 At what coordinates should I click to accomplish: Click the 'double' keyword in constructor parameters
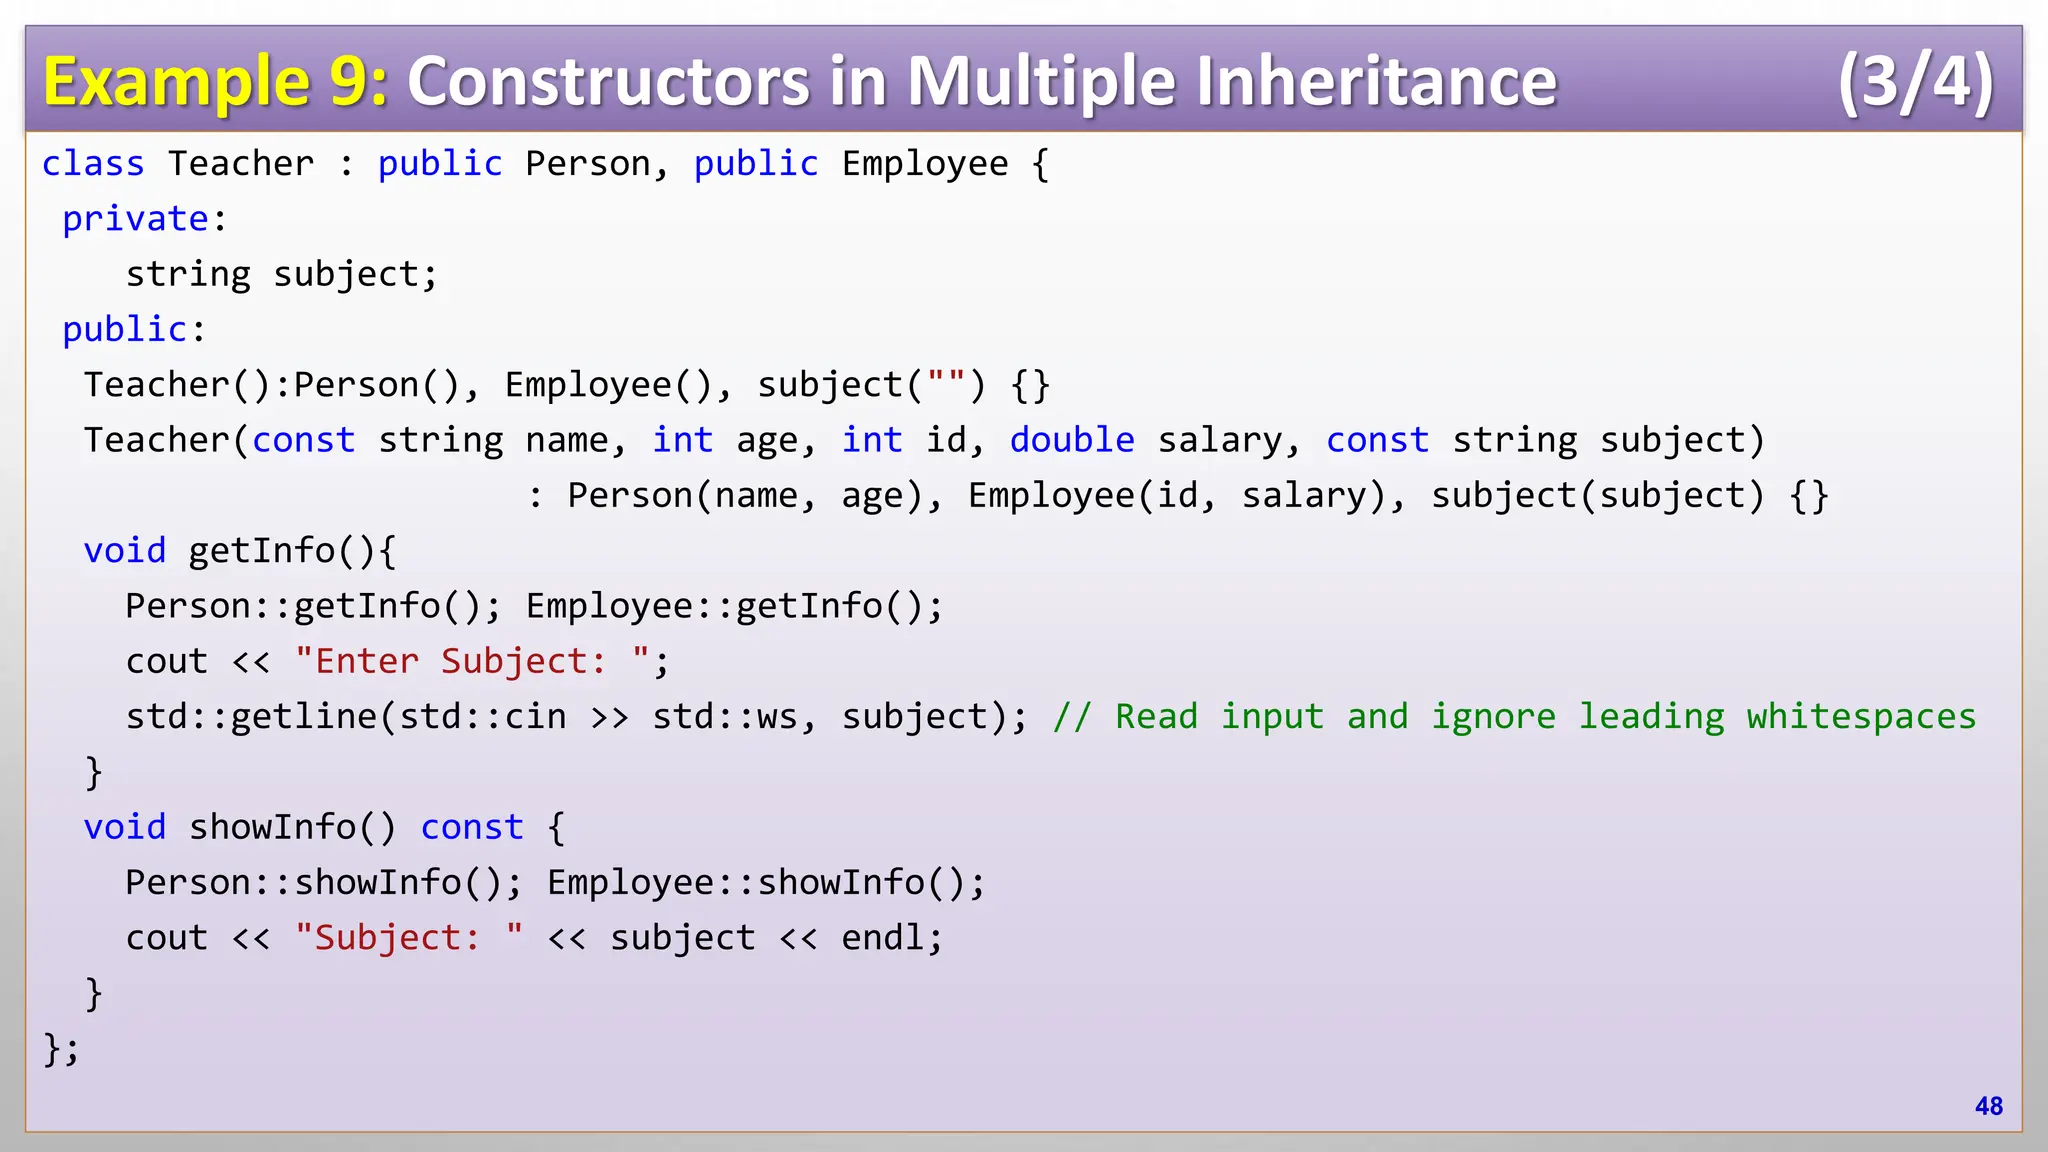tap(1071, 440)
